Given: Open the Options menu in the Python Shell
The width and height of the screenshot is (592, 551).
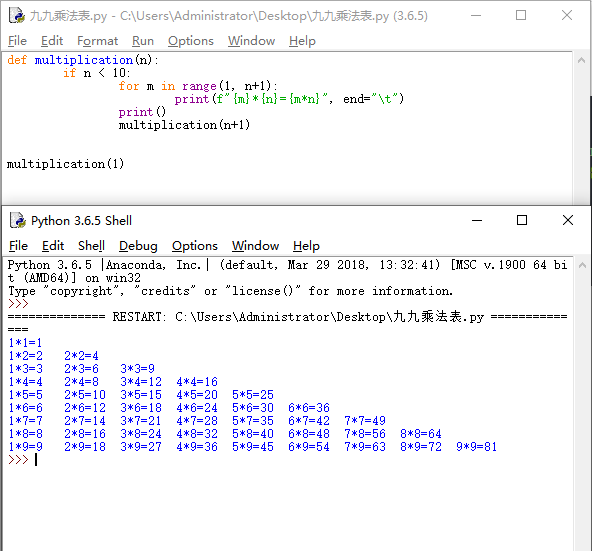Looking at the screenshot, I should click(x=195, y=246).
